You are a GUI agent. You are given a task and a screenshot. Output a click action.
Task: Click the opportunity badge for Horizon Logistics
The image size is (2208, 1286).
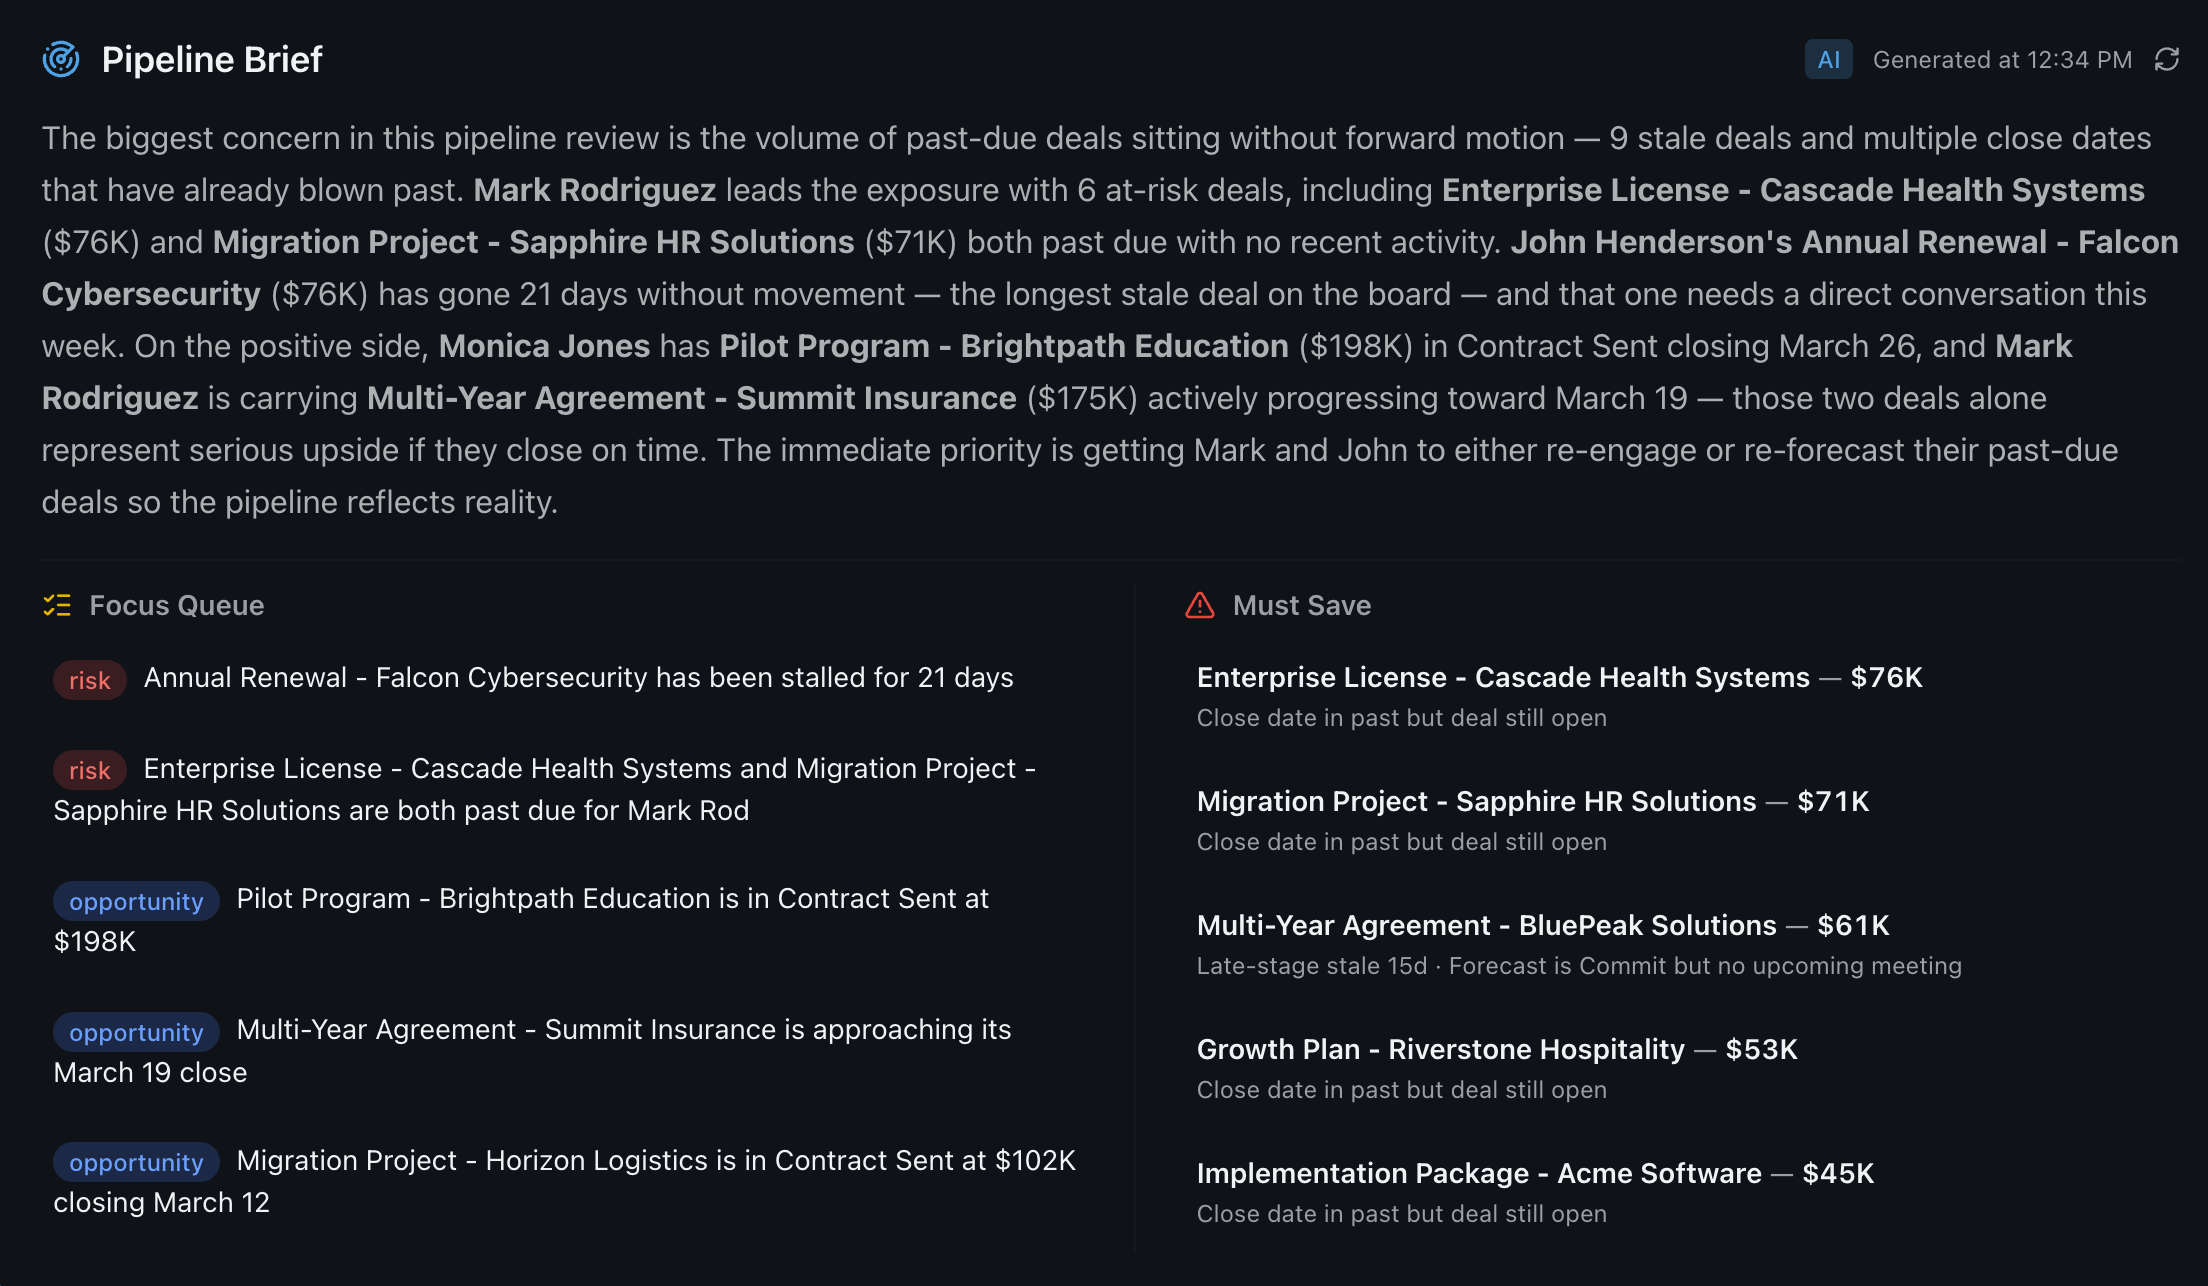135,1162
